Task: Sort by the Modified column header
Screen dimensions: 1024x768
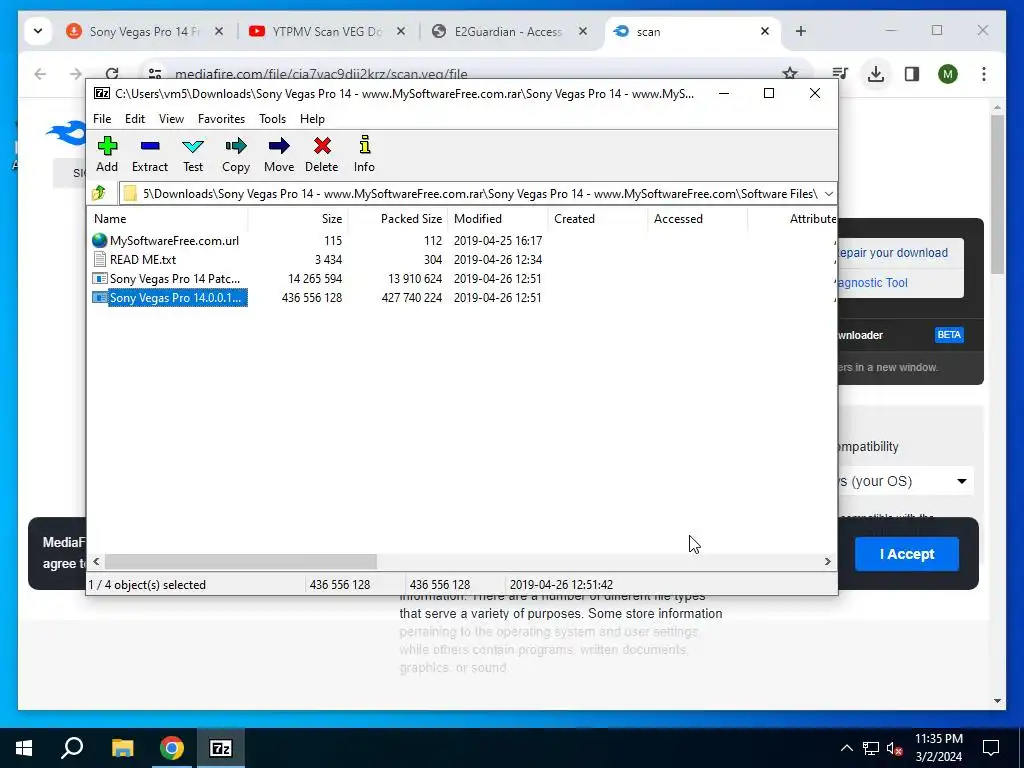Action: click(498, 219)
